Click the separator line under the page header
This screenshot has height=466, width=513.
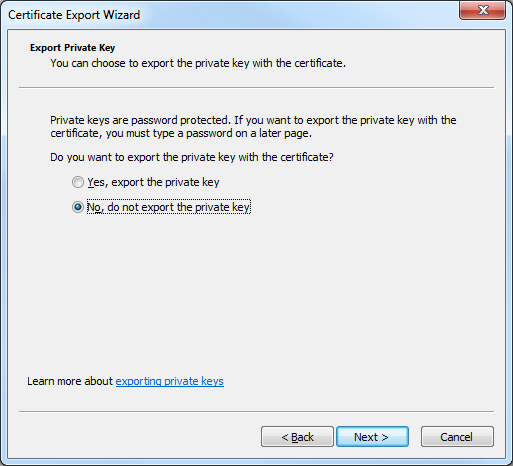coord(257,88)
